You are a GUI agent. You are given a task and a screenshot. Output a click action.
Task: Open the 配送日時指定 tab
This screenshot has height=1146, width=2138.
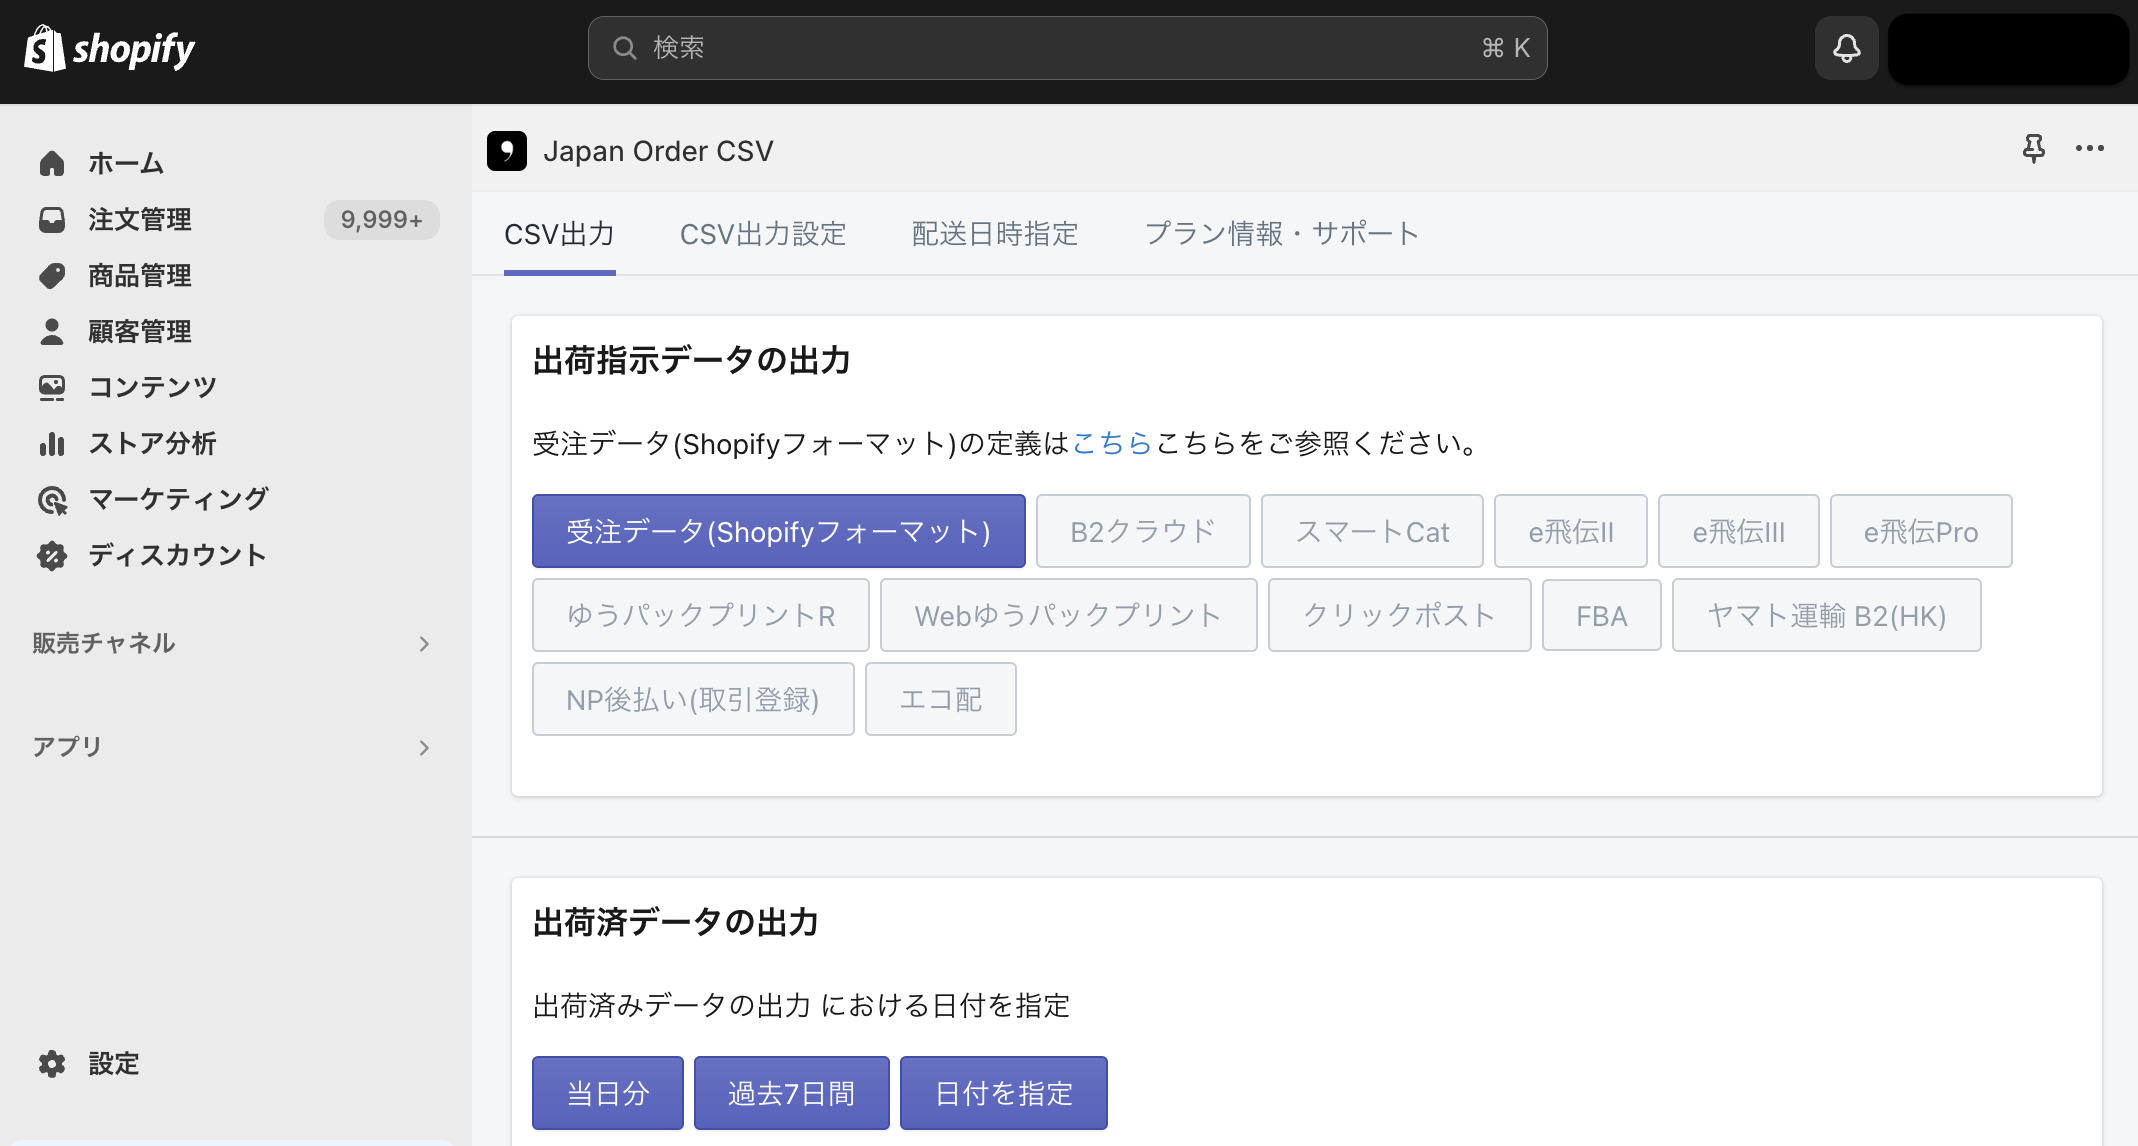coord(995,234)
